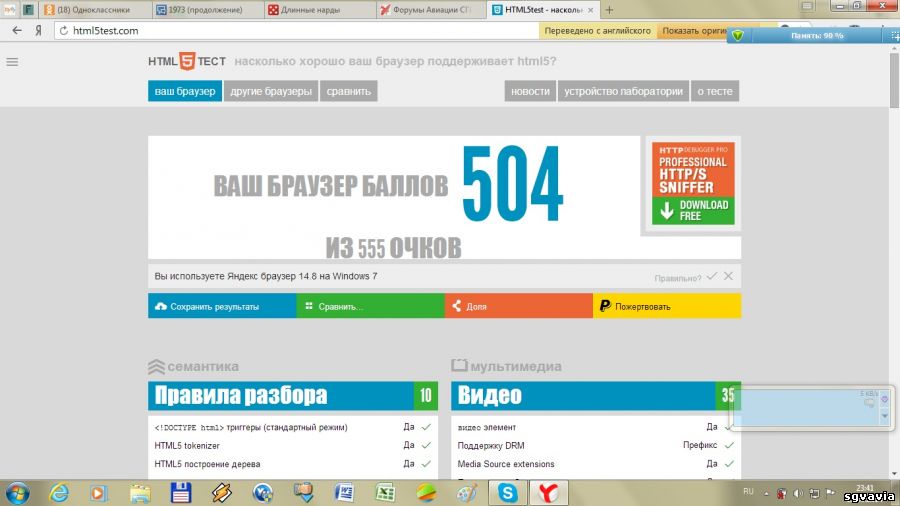The width and height of the screenshot is (900, 506).
Task: Open the 'другие браузеры' page tab
Action: coord(271,91)
